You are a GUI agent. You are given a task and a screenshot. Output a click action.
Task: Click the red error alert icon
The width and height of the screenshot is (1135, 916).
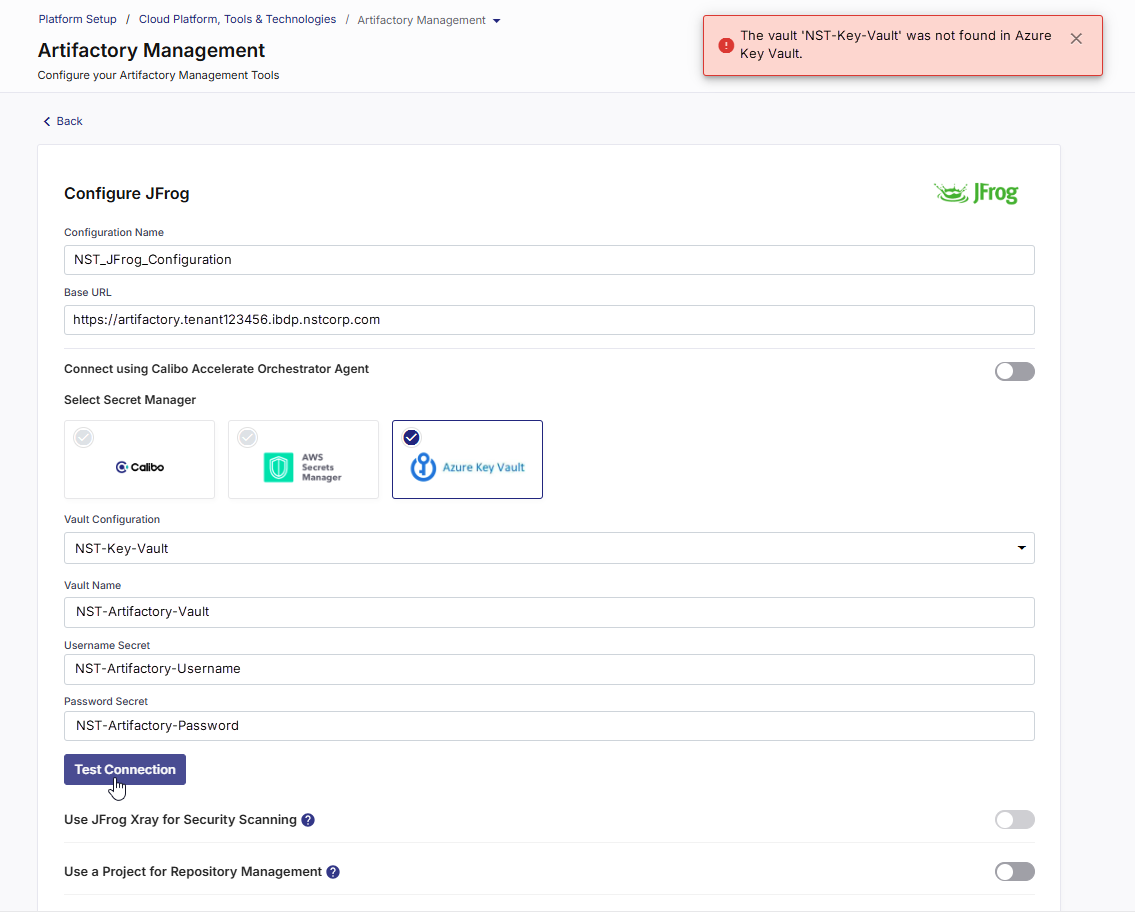coord(726,45)
